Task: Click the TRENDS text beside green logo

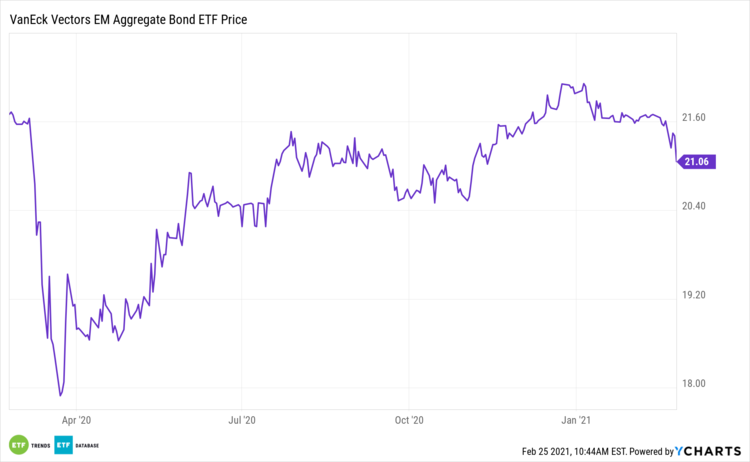Action: point(40,445)
